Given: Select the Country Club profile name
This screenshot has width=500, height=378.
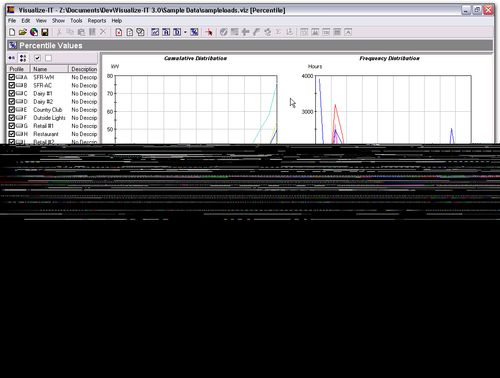Looking at the screenshot, I should tap(48, 110).
